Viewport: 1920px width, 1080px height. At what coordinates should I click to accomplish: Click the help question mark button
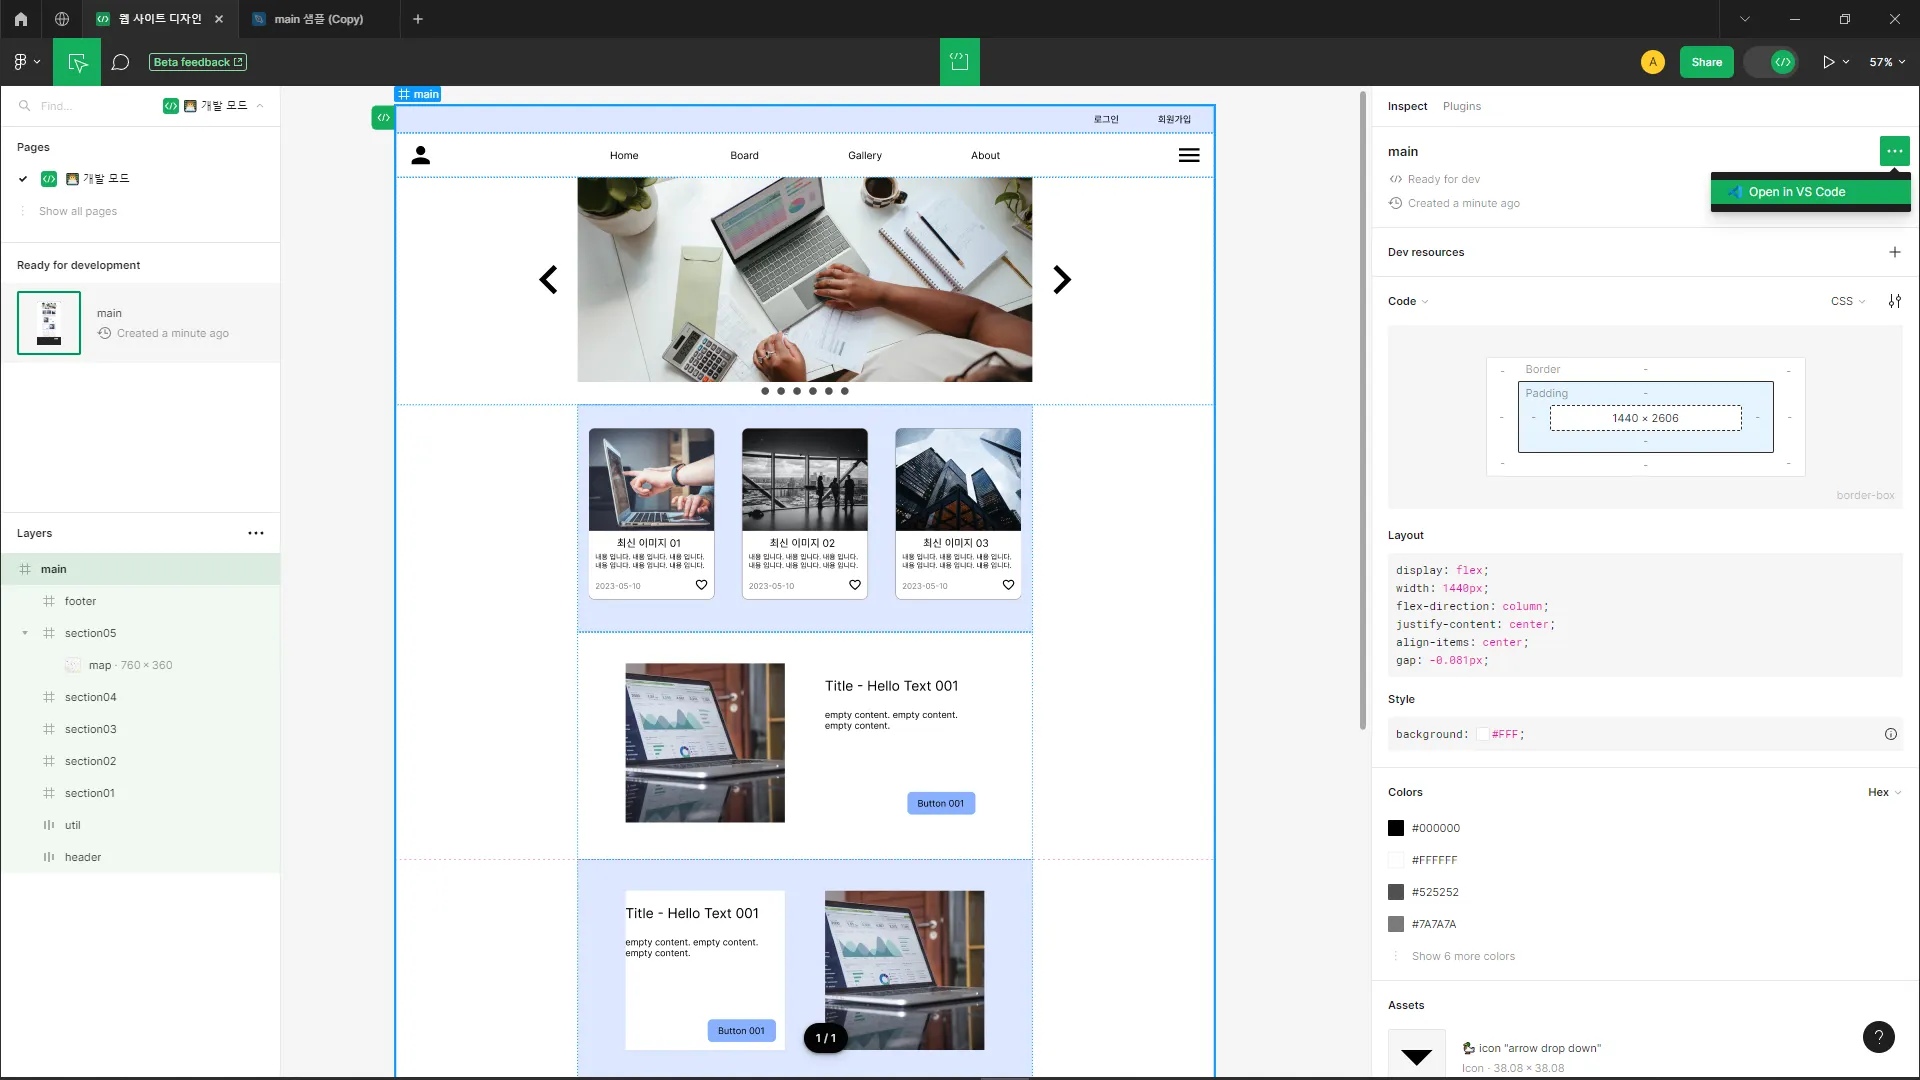[x=1878, y=1037]
